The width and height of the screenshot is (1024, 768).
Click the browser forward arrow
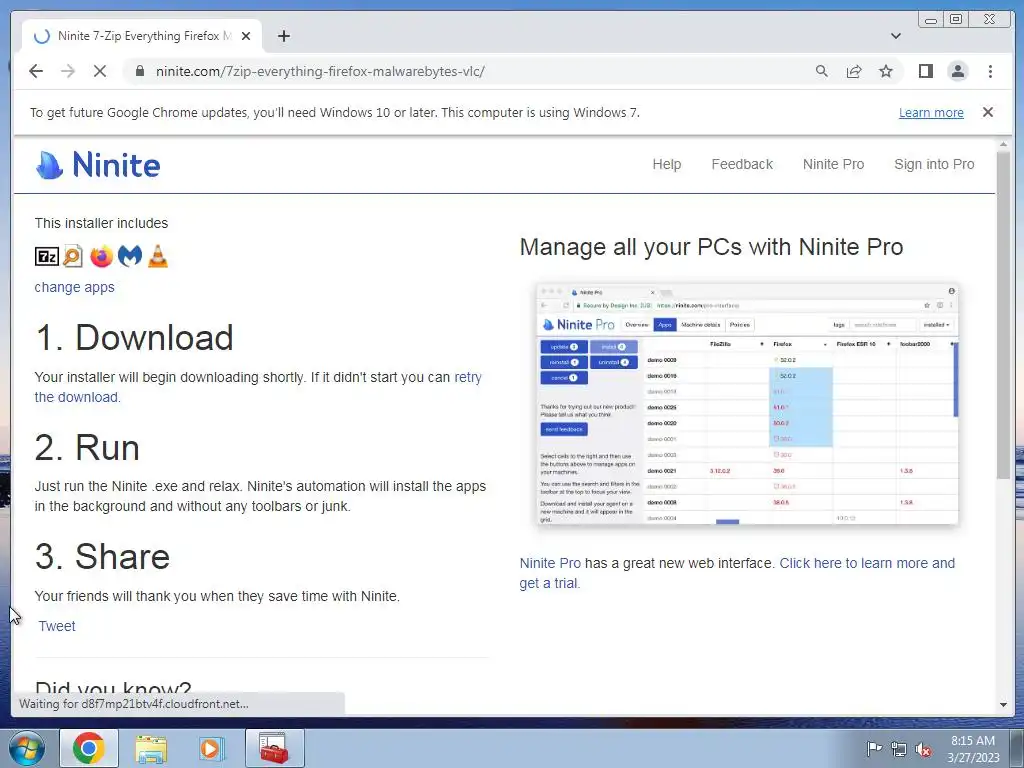[x=68, y=71]
